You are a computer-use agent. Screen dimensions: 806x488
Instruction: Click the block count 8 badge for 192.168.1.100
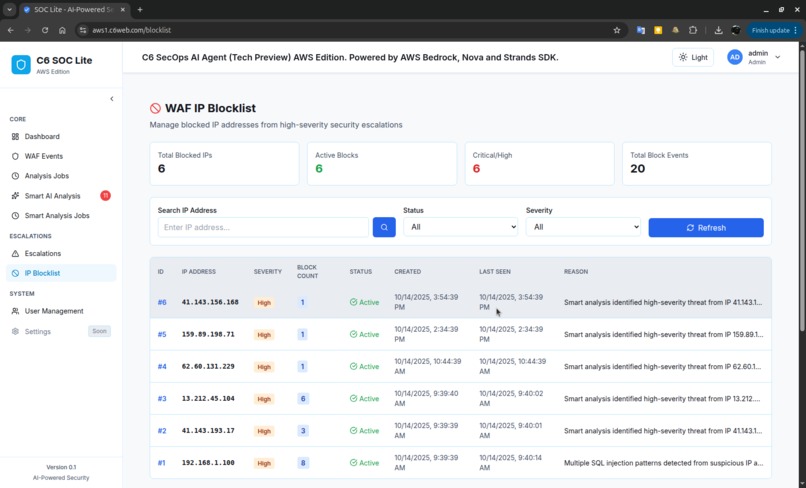click(x=303, y=463)
